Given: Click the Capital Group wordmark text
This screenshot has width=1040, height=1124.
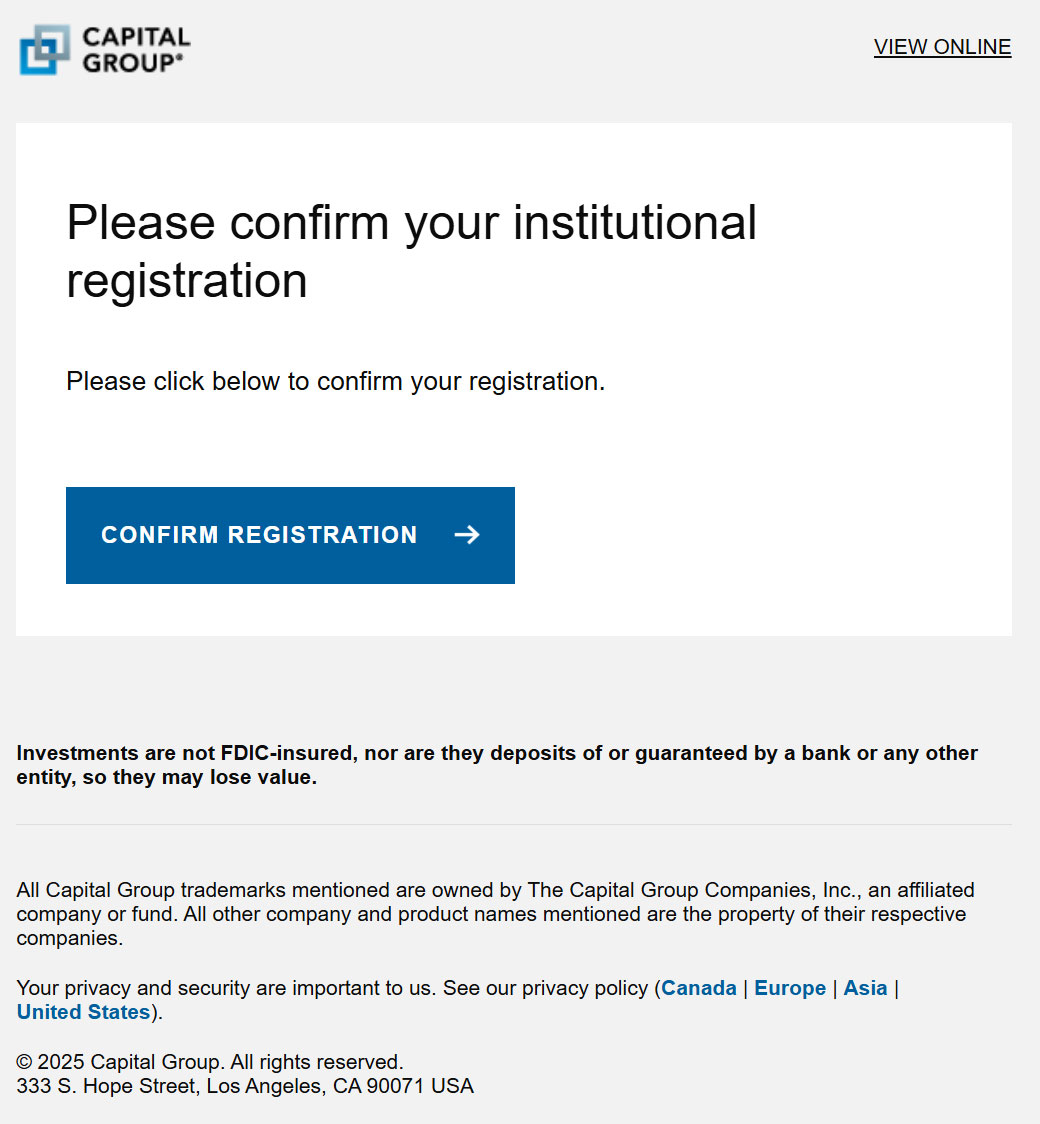Looking at the screenshot, I should [135, 50].
